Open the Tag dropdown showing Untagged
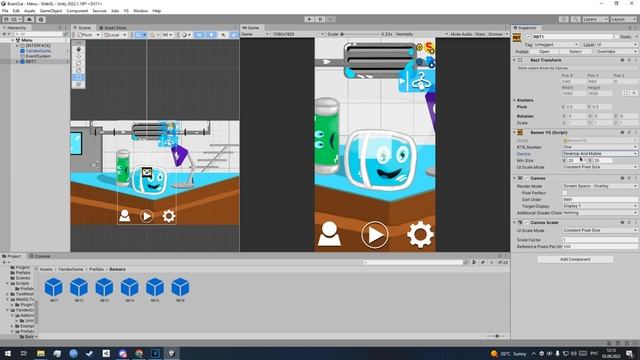Image resolution: width=640 pixels, height=360 pixels. pos(556,44)
